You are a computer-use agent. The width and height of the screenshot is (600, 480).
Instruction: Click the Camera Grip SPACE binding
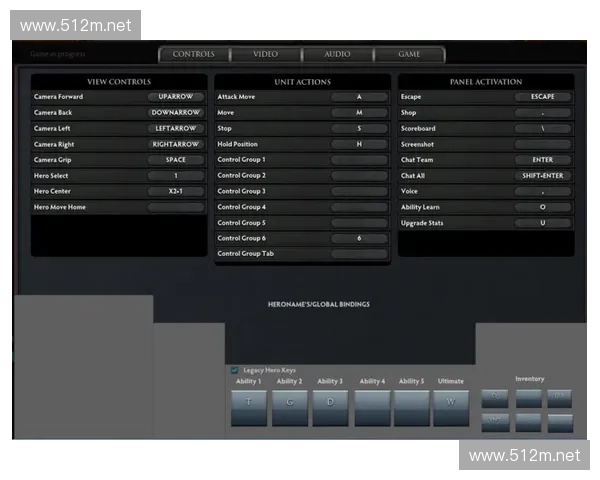(175, 160)
